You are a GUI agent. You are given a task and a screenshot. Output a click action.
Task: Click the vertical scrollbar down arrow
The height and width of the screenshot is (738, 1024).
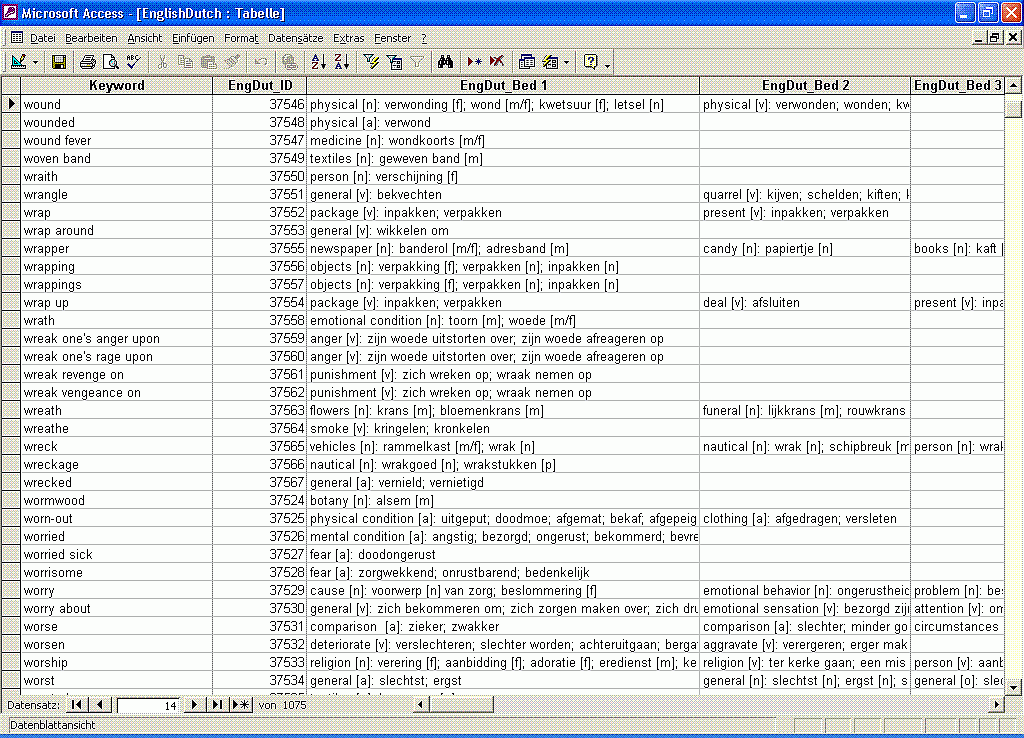(x=1013, y=687)
